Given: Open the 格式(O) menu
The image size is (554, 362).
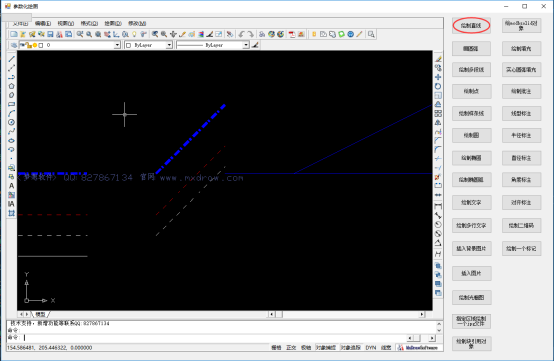Looking at the screenshot, I should [x=89, y=23].
